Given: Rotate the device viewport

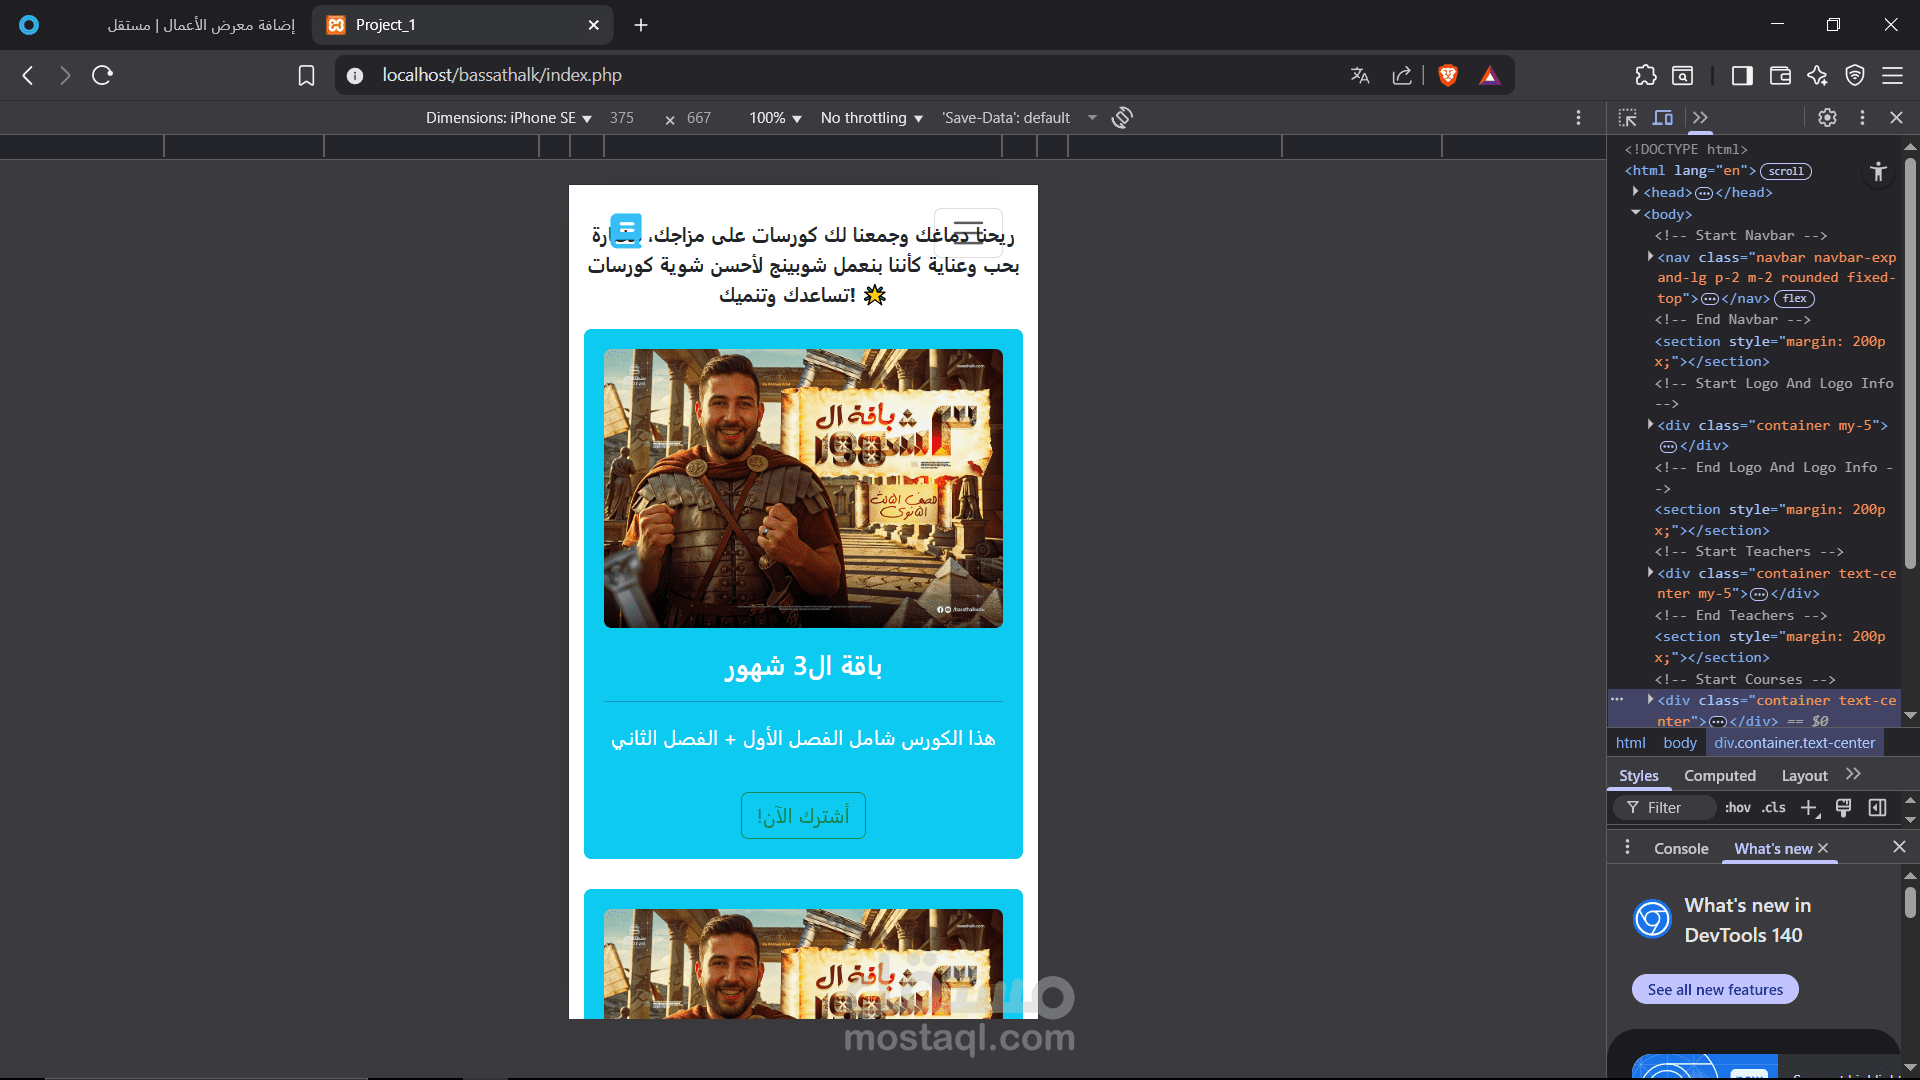Looking at the screenshot, I should coord(1122,118).
